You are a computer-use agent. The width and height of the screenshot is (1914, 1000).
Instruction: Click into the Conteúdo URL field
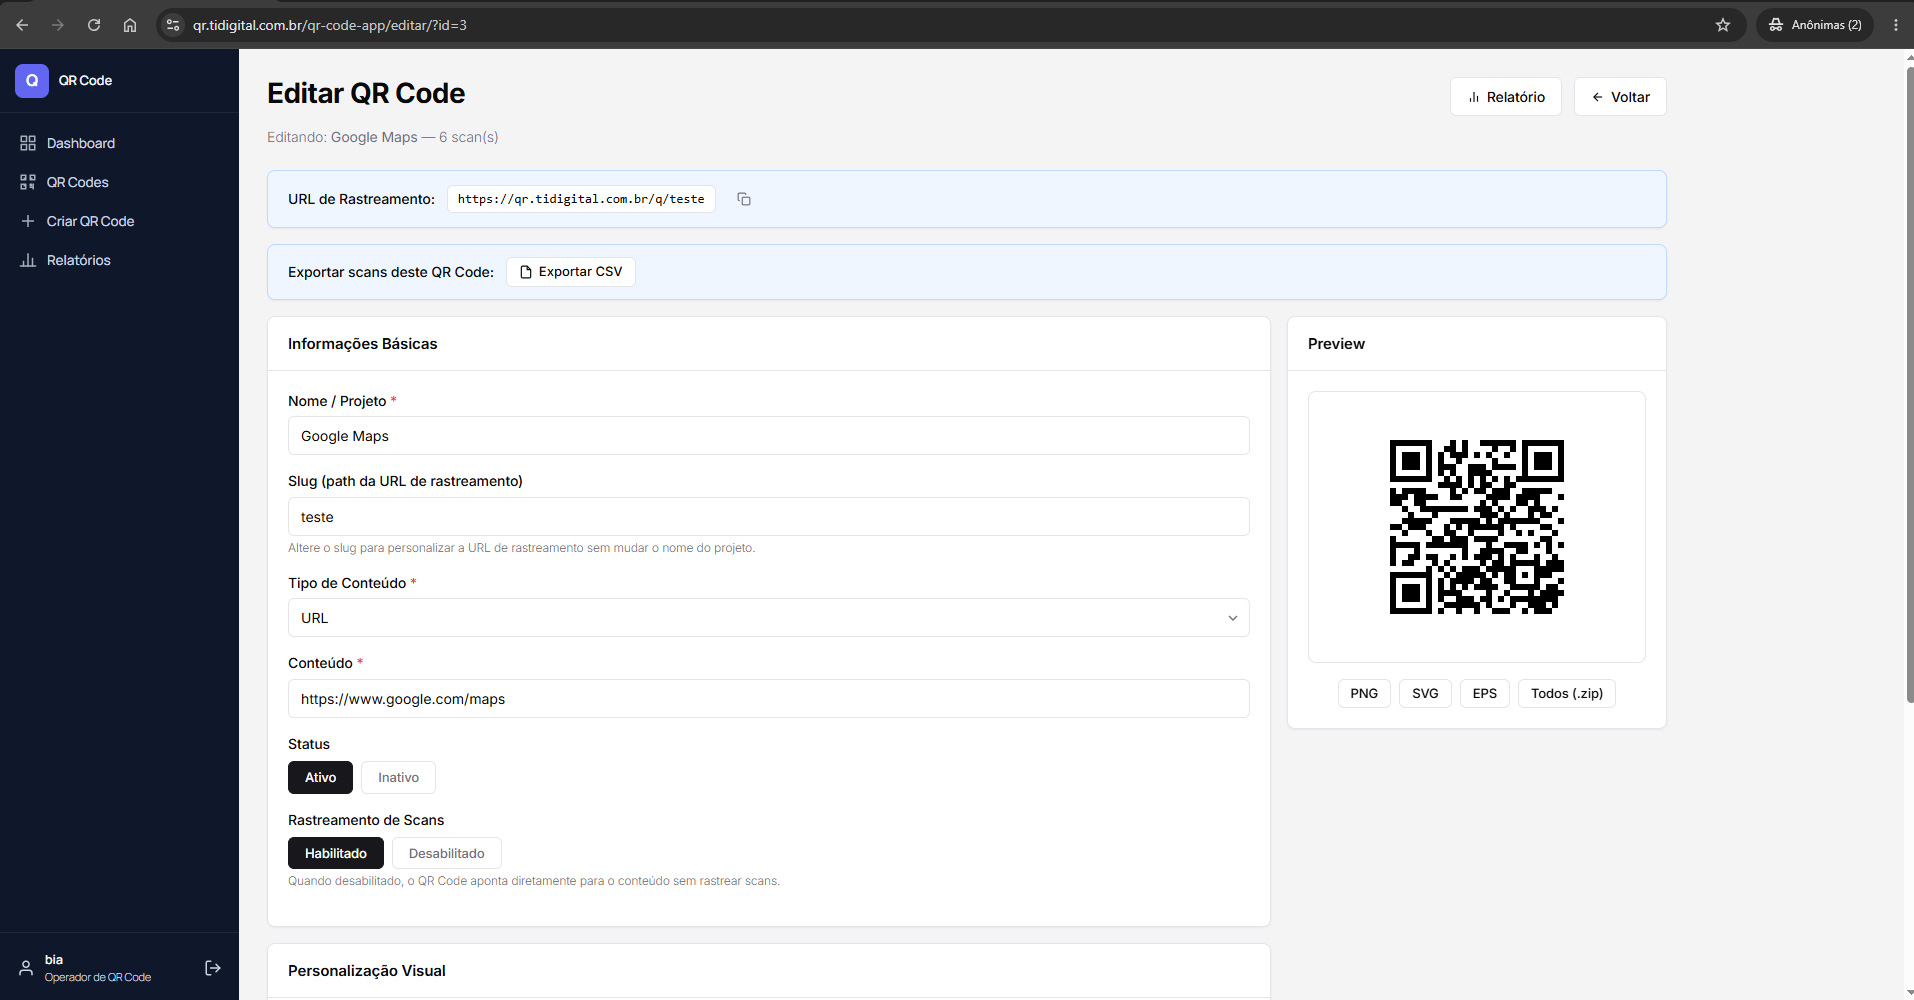(769, 699)
